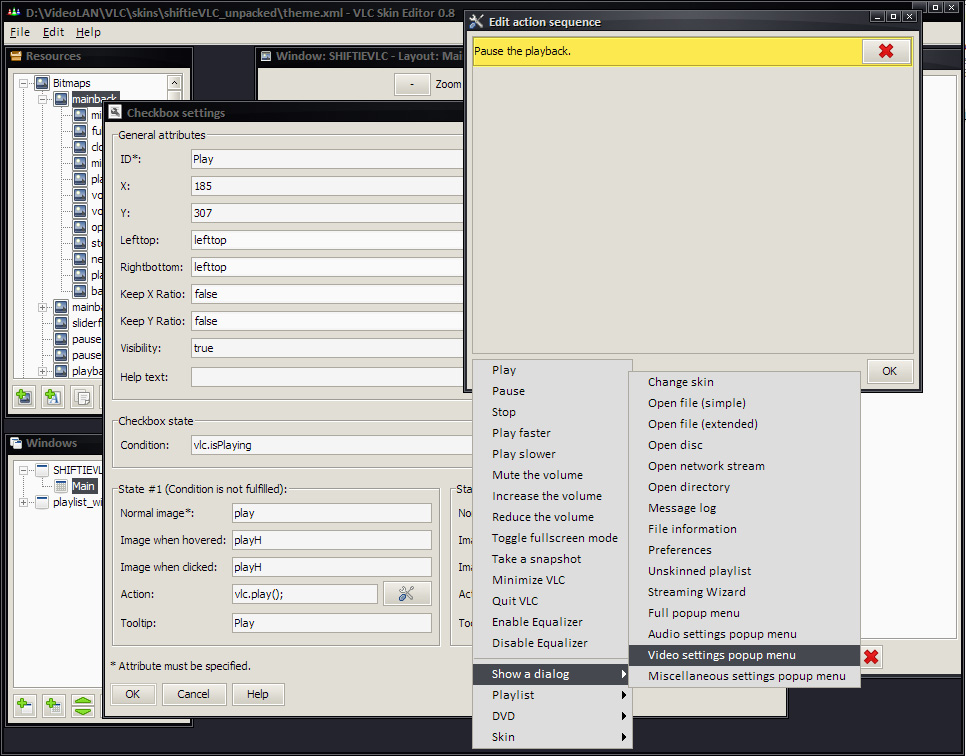Click the Checkbox settings dialog title icon
The height and width of the screenshot is (756, 966).
click(x=115, y=112)
